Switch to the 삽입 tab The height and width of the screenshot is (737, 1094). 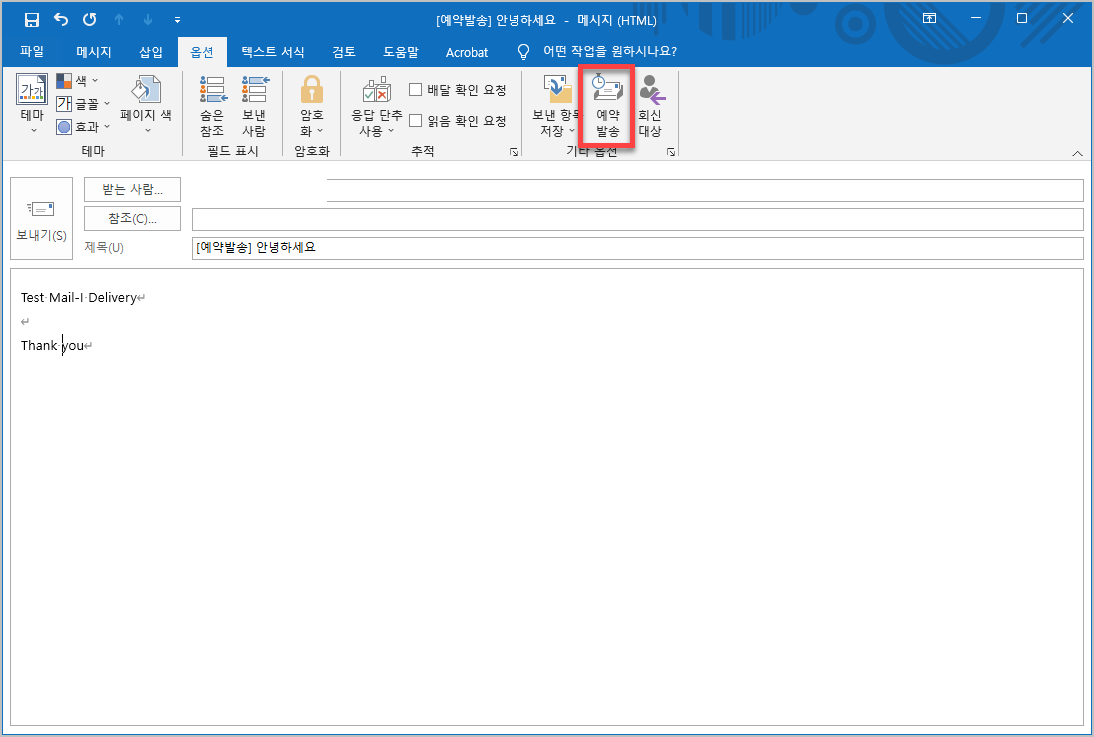coord(151,52)
